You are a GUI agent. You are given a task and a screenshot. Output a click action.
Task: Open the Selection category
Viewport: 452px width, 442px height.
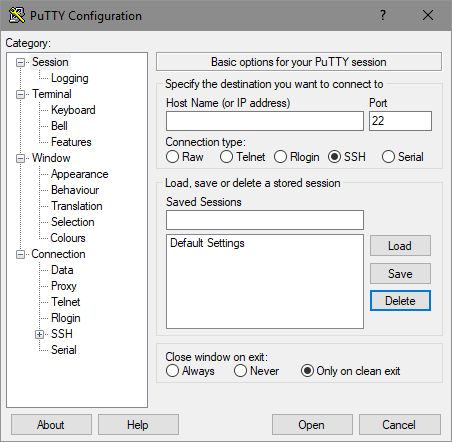[x=73, y=222]
